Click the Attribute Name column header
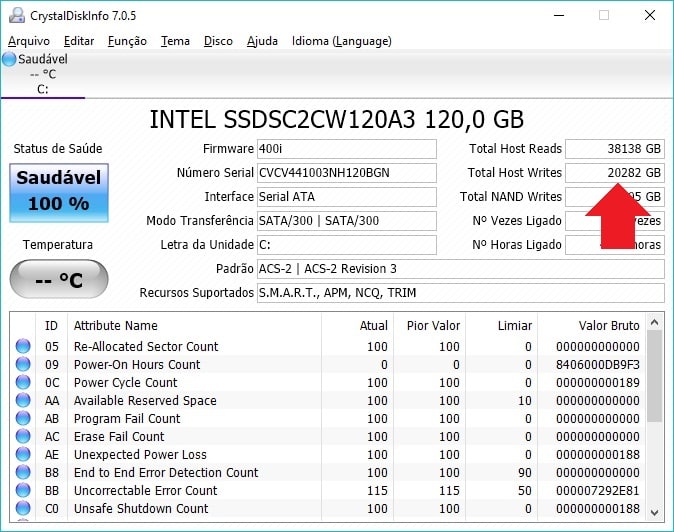 pyautogui.click(x=194, y=325)
